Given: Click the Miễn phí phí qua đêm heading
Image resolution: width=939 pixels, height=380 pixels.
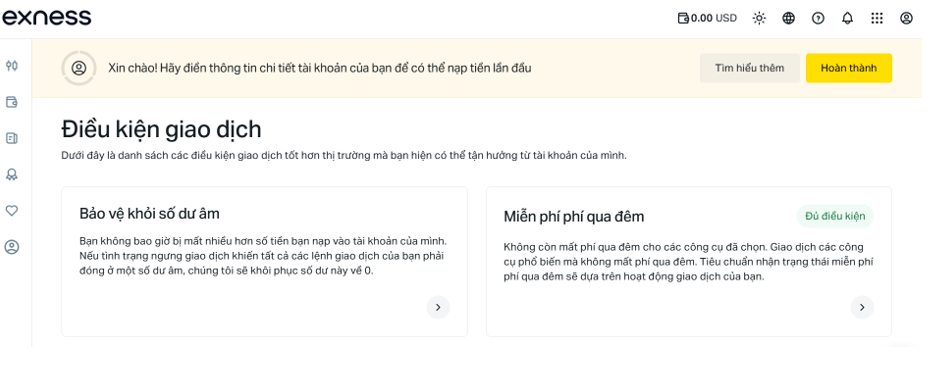Looking at the screenshot, I should [574, 217].
